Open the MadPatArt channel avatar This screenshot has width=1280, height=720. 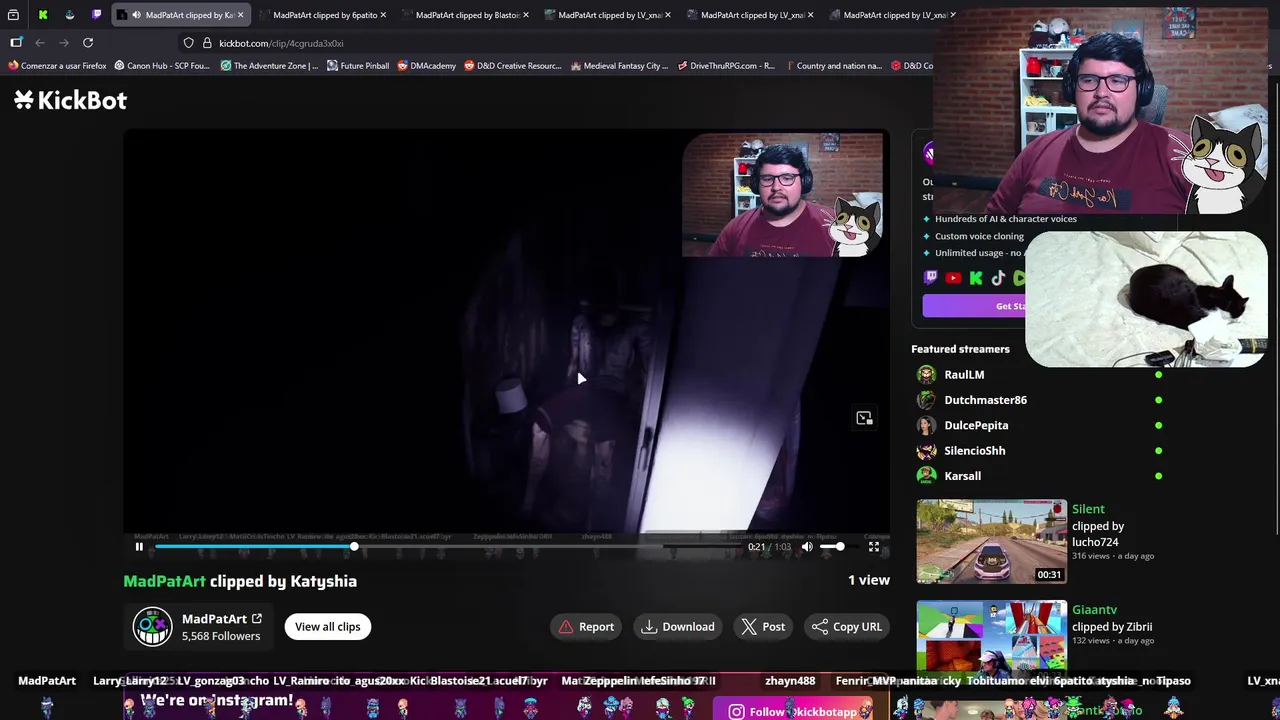pyautogui.click(x=153, y=627)
